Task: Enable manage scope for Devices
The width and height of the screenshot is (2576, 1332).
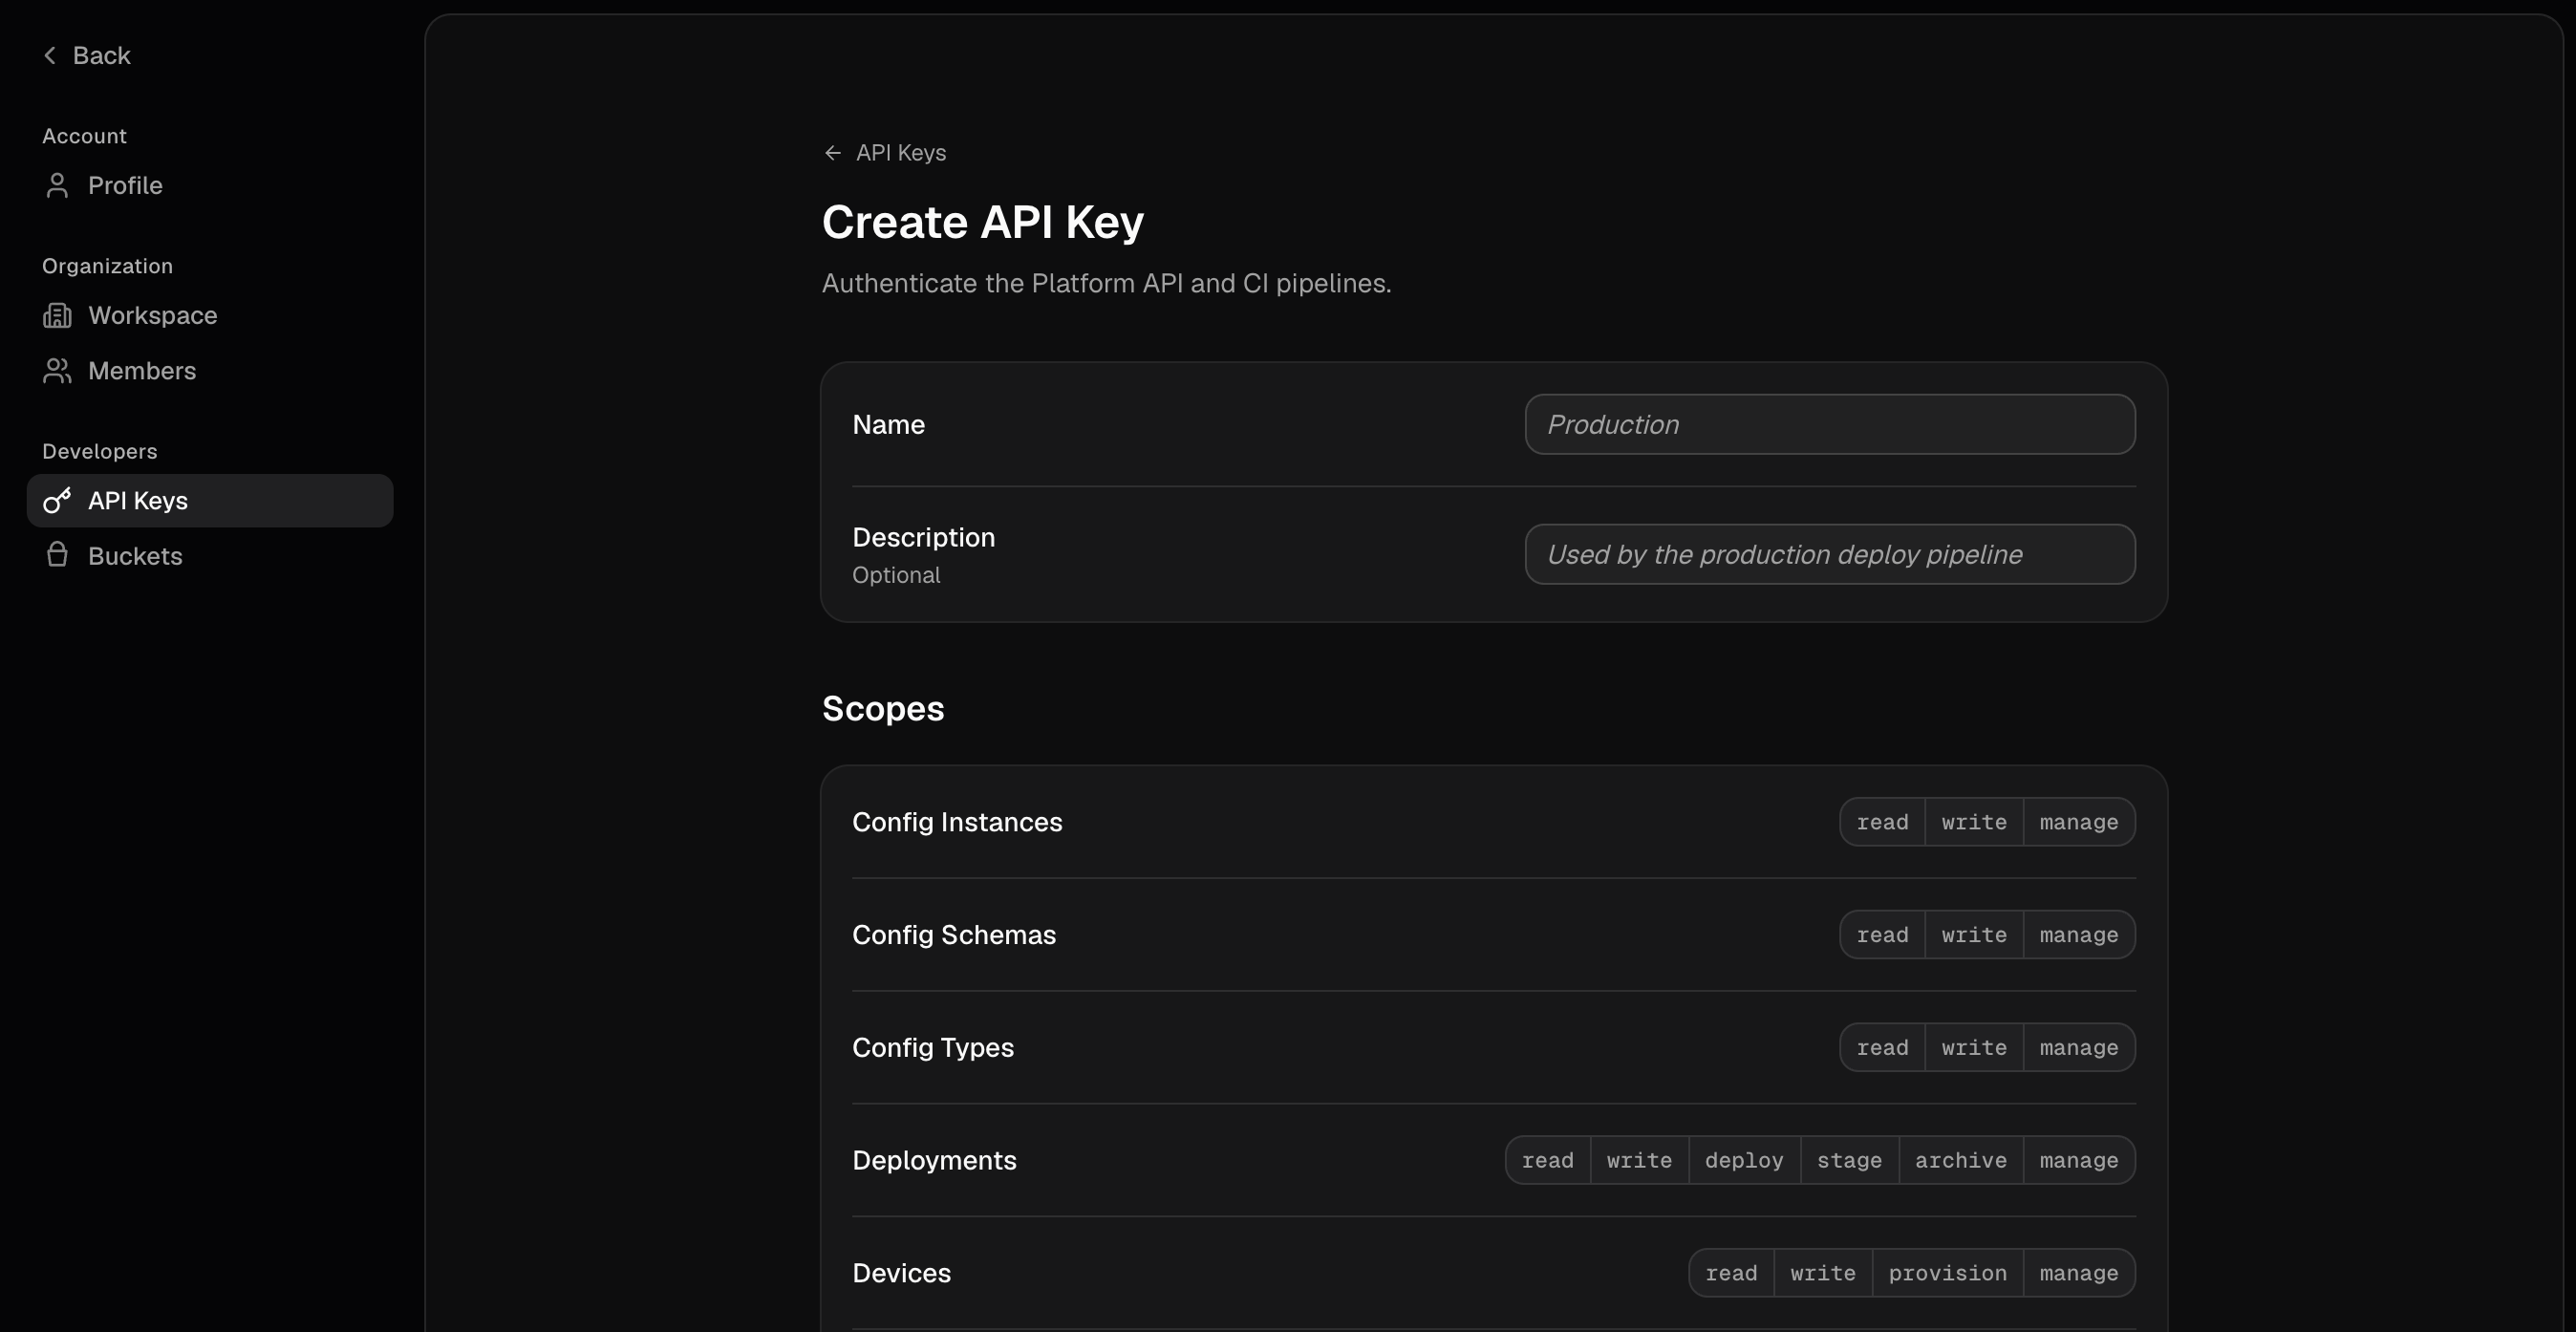Action: [x=2079, y=1273]
